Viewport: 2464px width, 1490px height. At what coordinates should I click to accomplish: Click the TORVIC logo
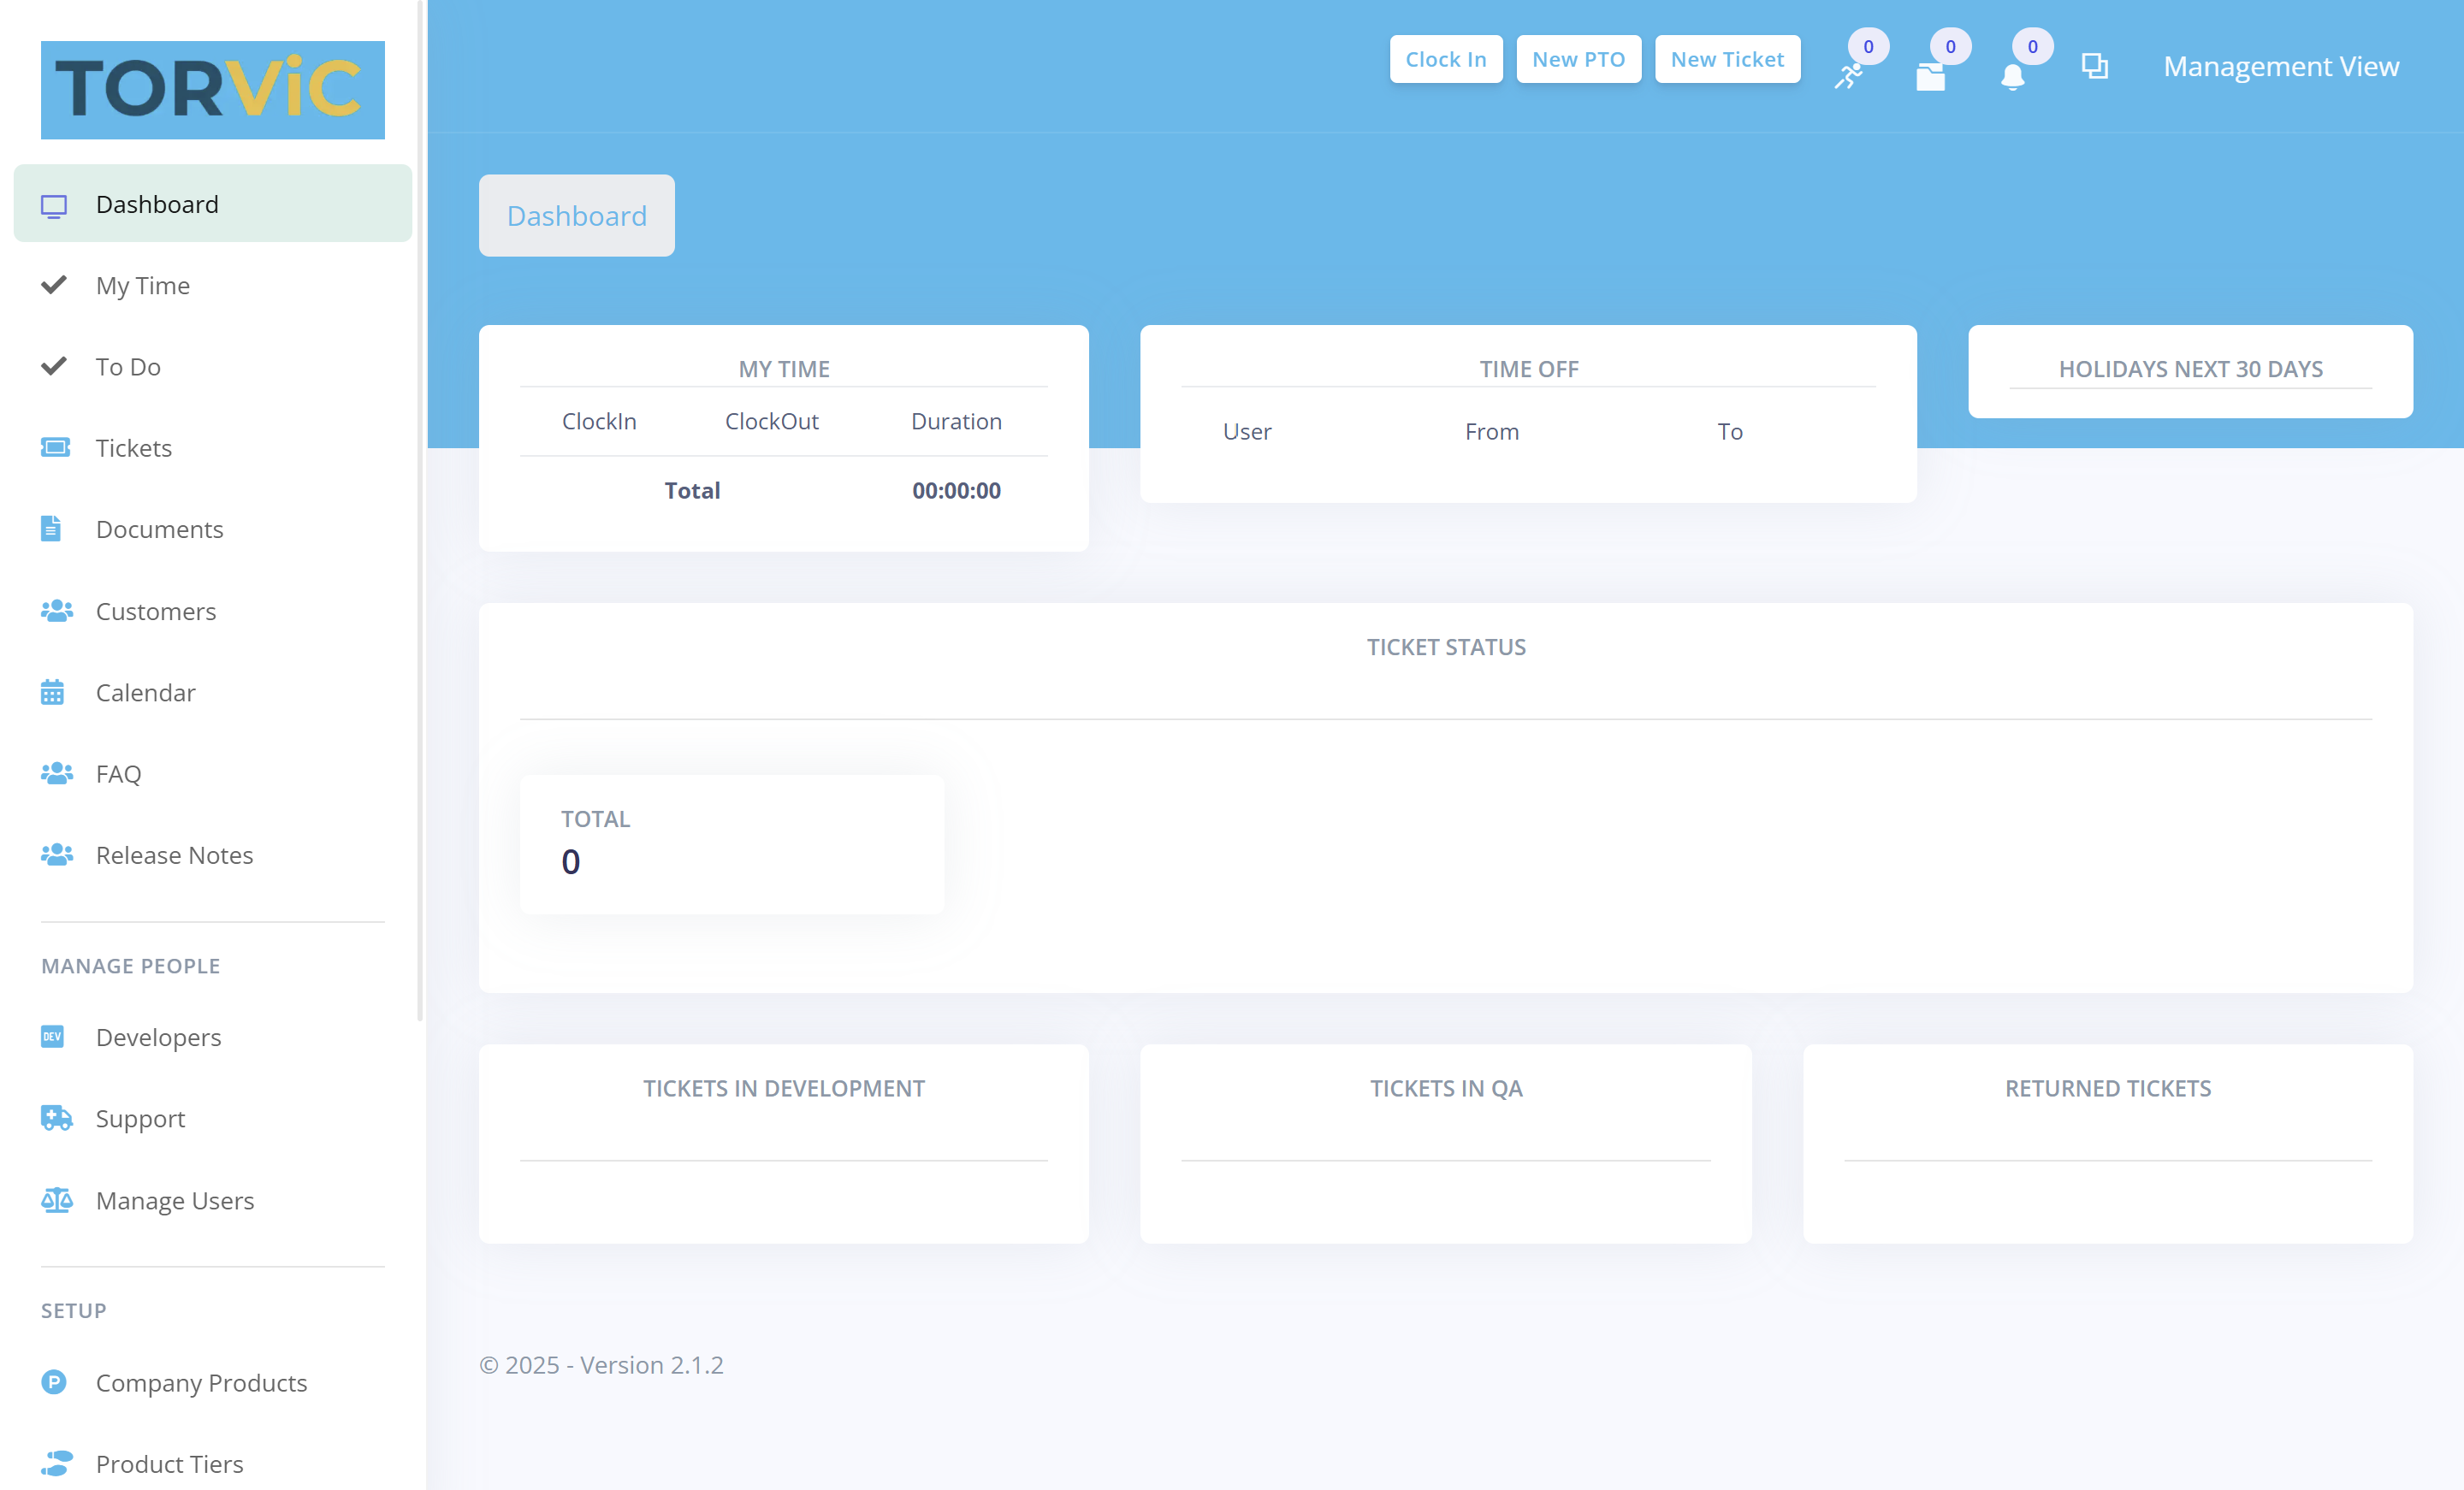(x=213, y=90)
